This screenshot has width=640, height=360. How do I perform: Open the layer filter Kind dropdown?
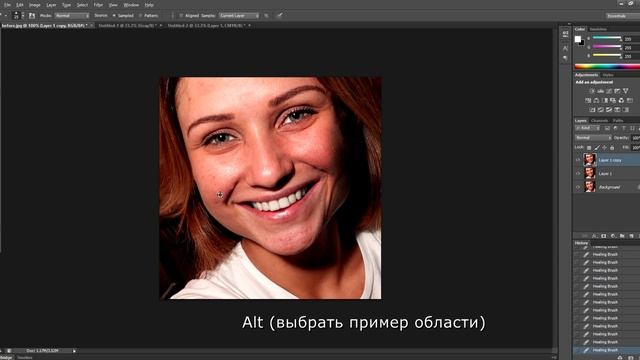tap(588, 128)
